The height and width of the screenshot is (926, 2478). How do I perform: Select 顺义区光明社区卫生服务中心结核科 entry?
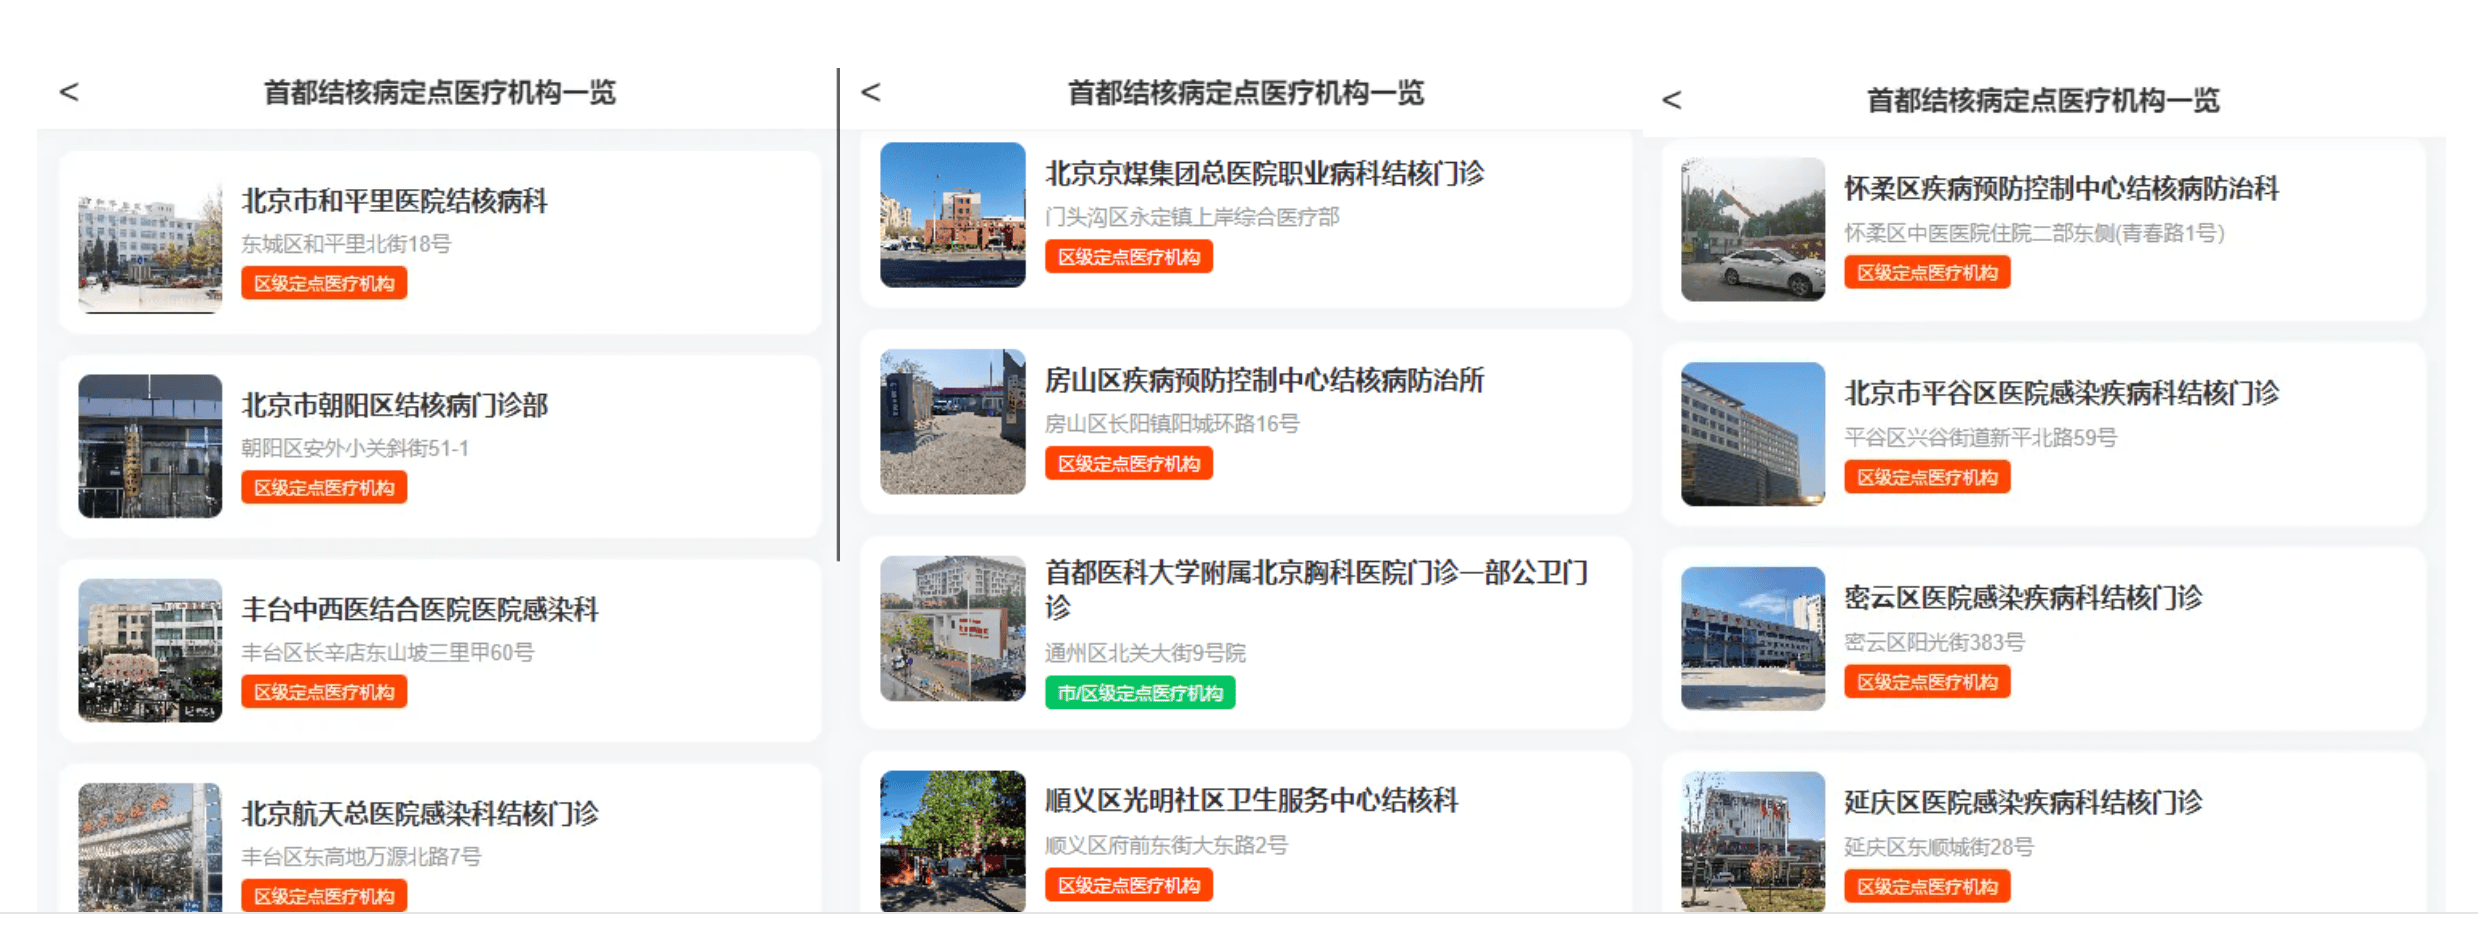[1240, 840]
